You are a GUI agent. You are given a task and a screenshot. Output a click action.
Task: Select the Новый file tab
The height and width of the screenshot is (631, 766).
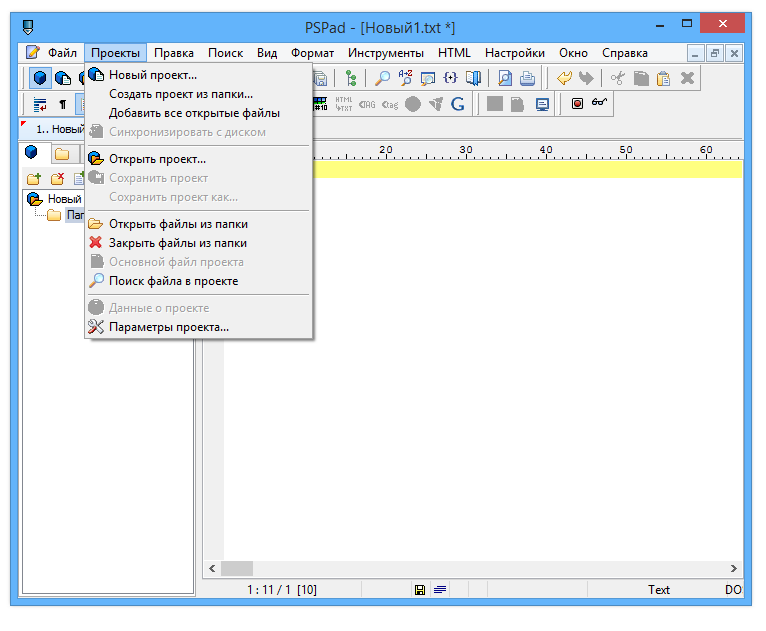(54, 129)
